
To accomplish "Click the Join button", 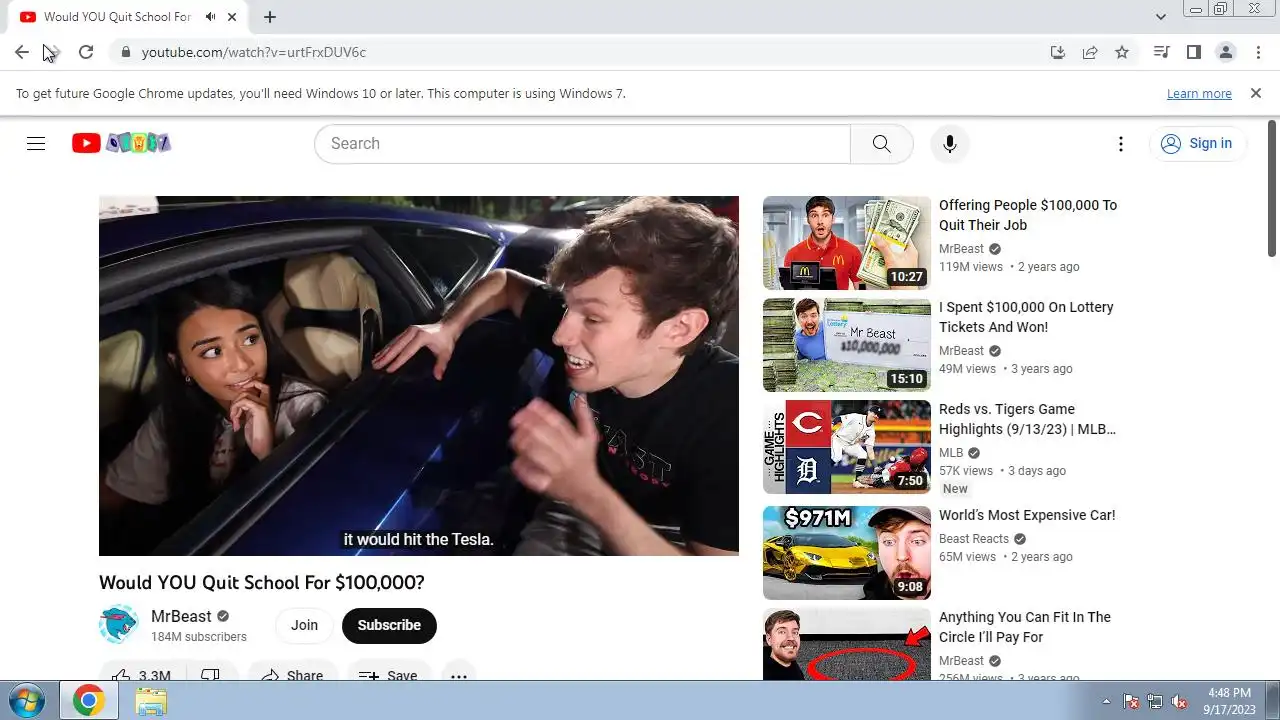I will [304, 625].
